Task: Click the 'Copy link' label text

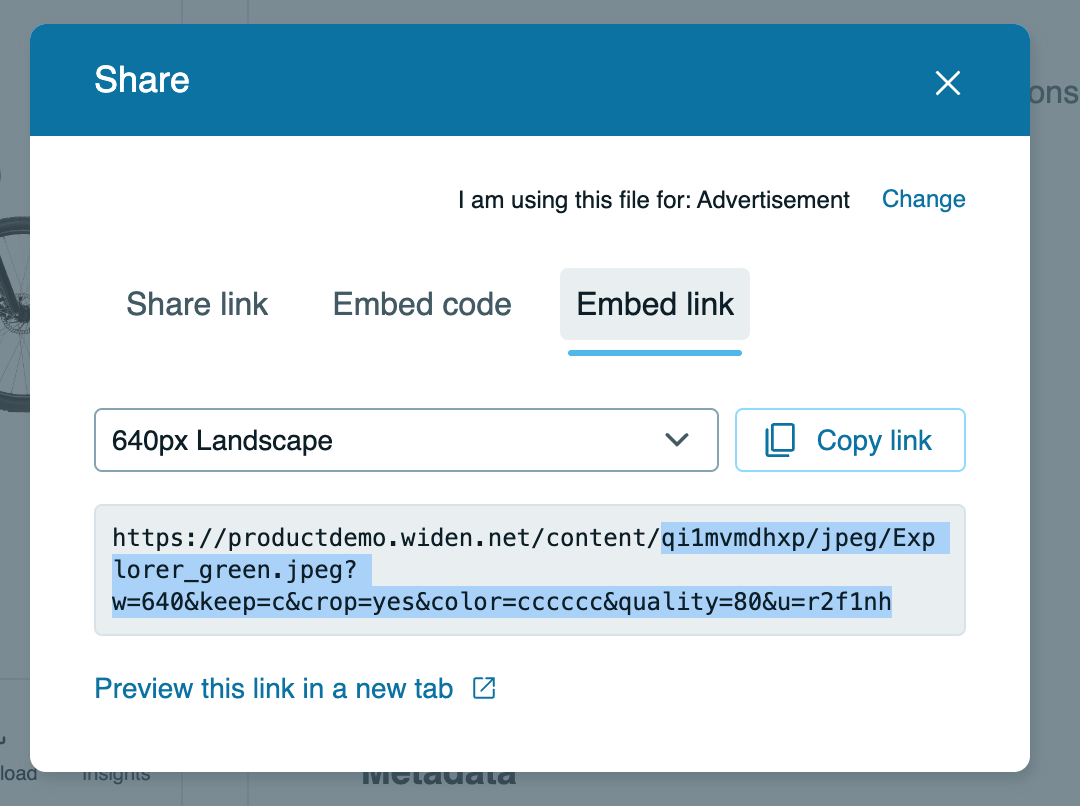Action: 874,440
